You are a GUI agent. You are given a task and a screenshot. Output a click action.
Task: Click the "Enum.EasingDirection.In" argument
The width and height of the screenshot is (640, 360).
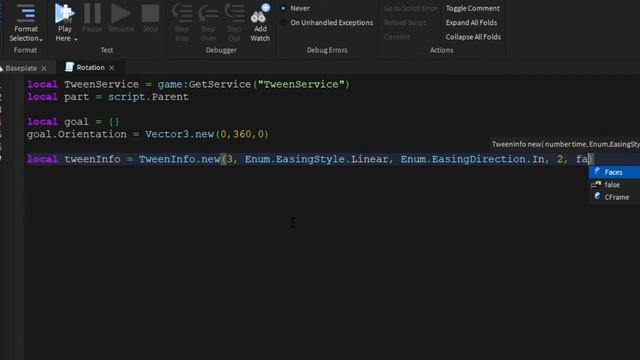(x=472, y=159)
